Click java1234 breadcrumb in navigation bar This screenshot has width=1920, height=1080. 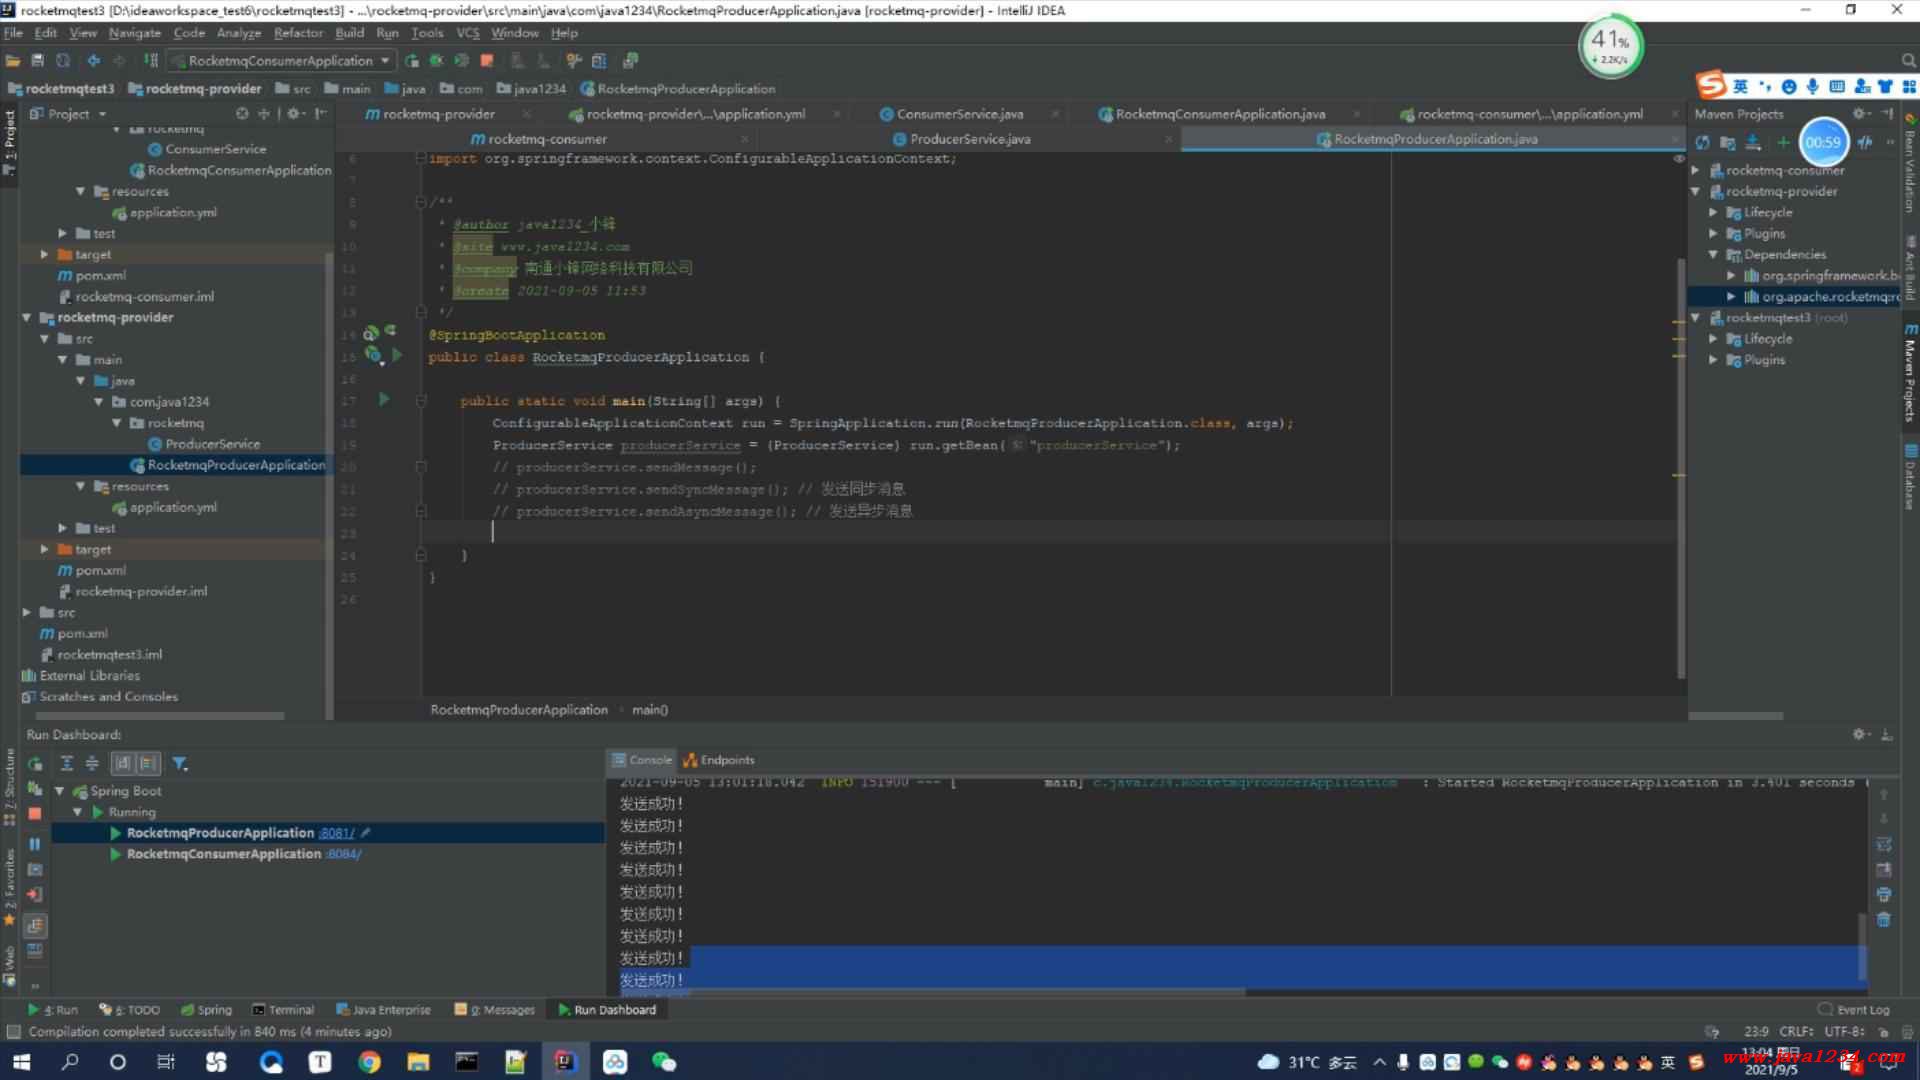pos(531,89)
